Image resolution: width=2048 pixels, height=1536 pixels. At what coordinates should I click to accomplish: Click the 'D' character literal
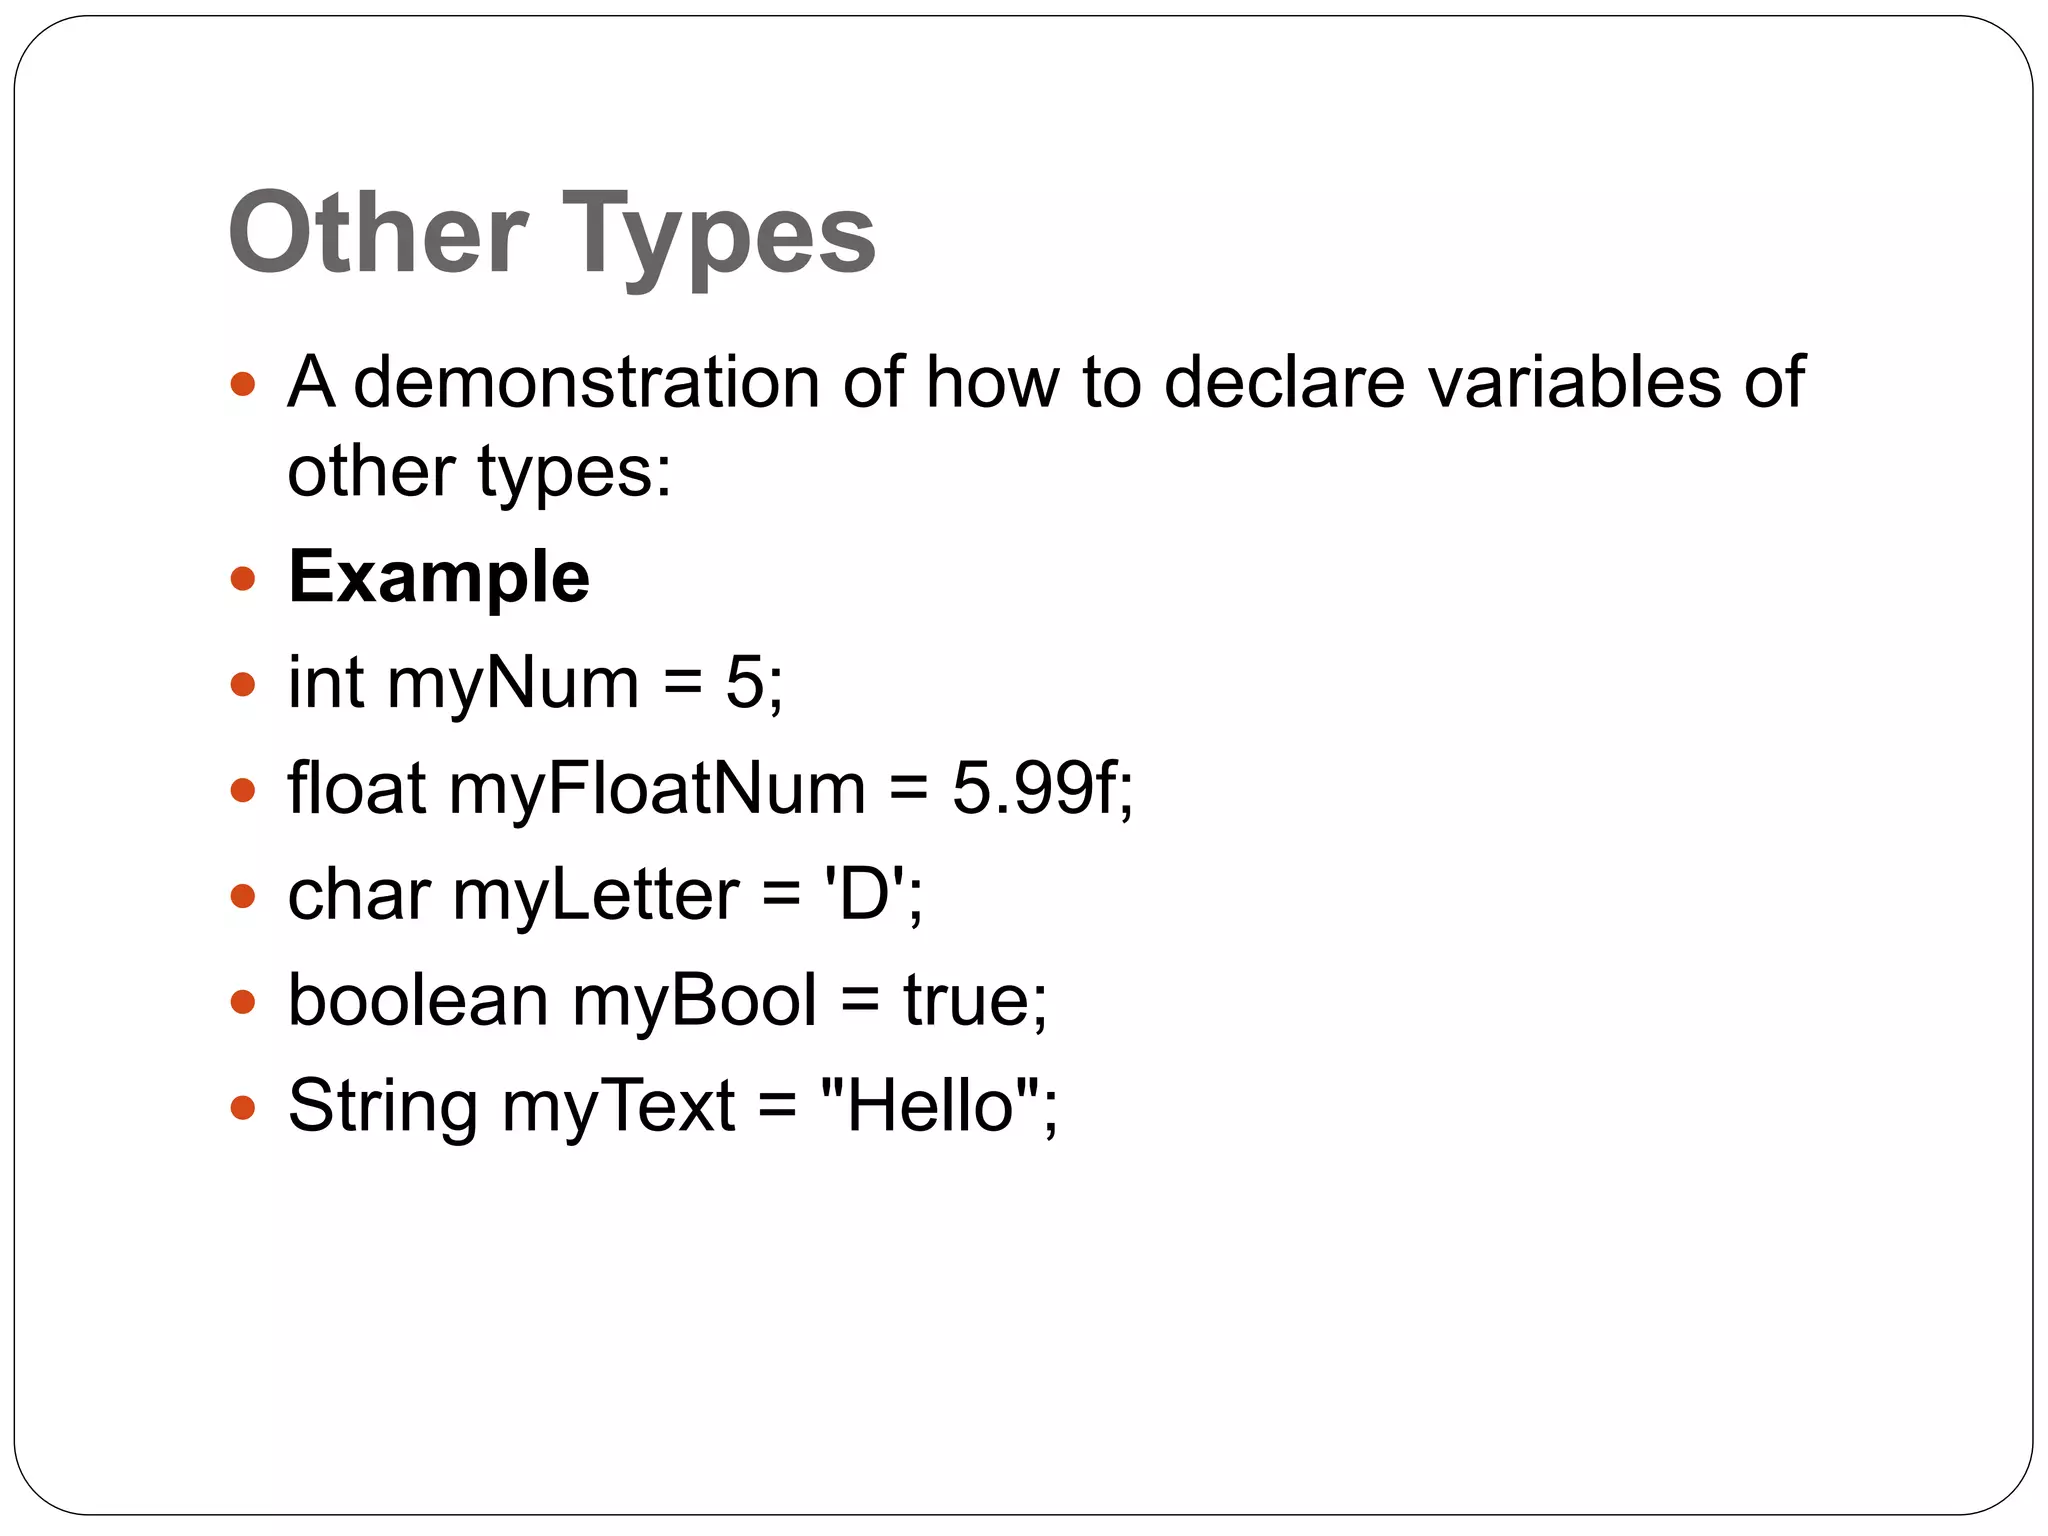(x=864, y=894)
